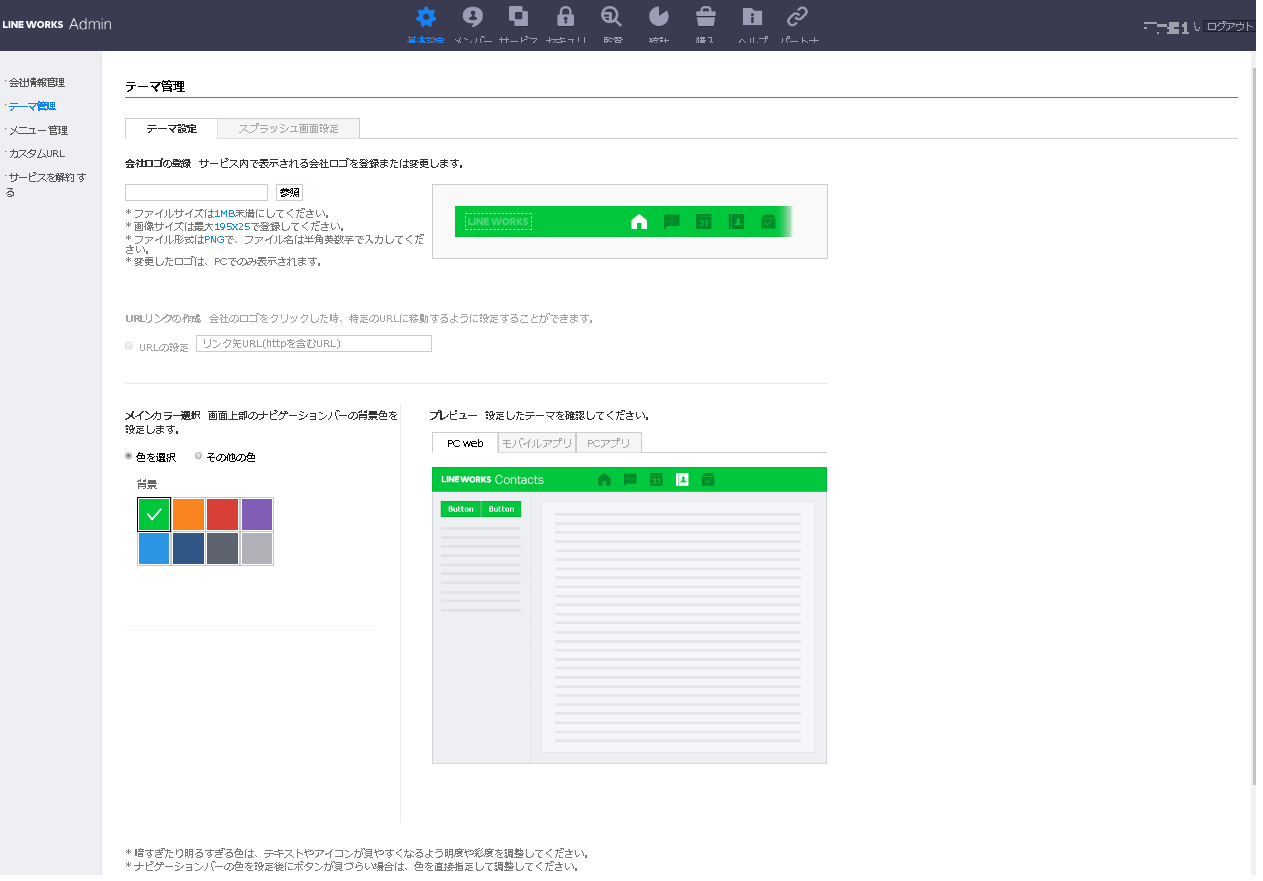Click the ログアウト button
Viewport: 1263px width, 881px height.
coord(1228,27)
